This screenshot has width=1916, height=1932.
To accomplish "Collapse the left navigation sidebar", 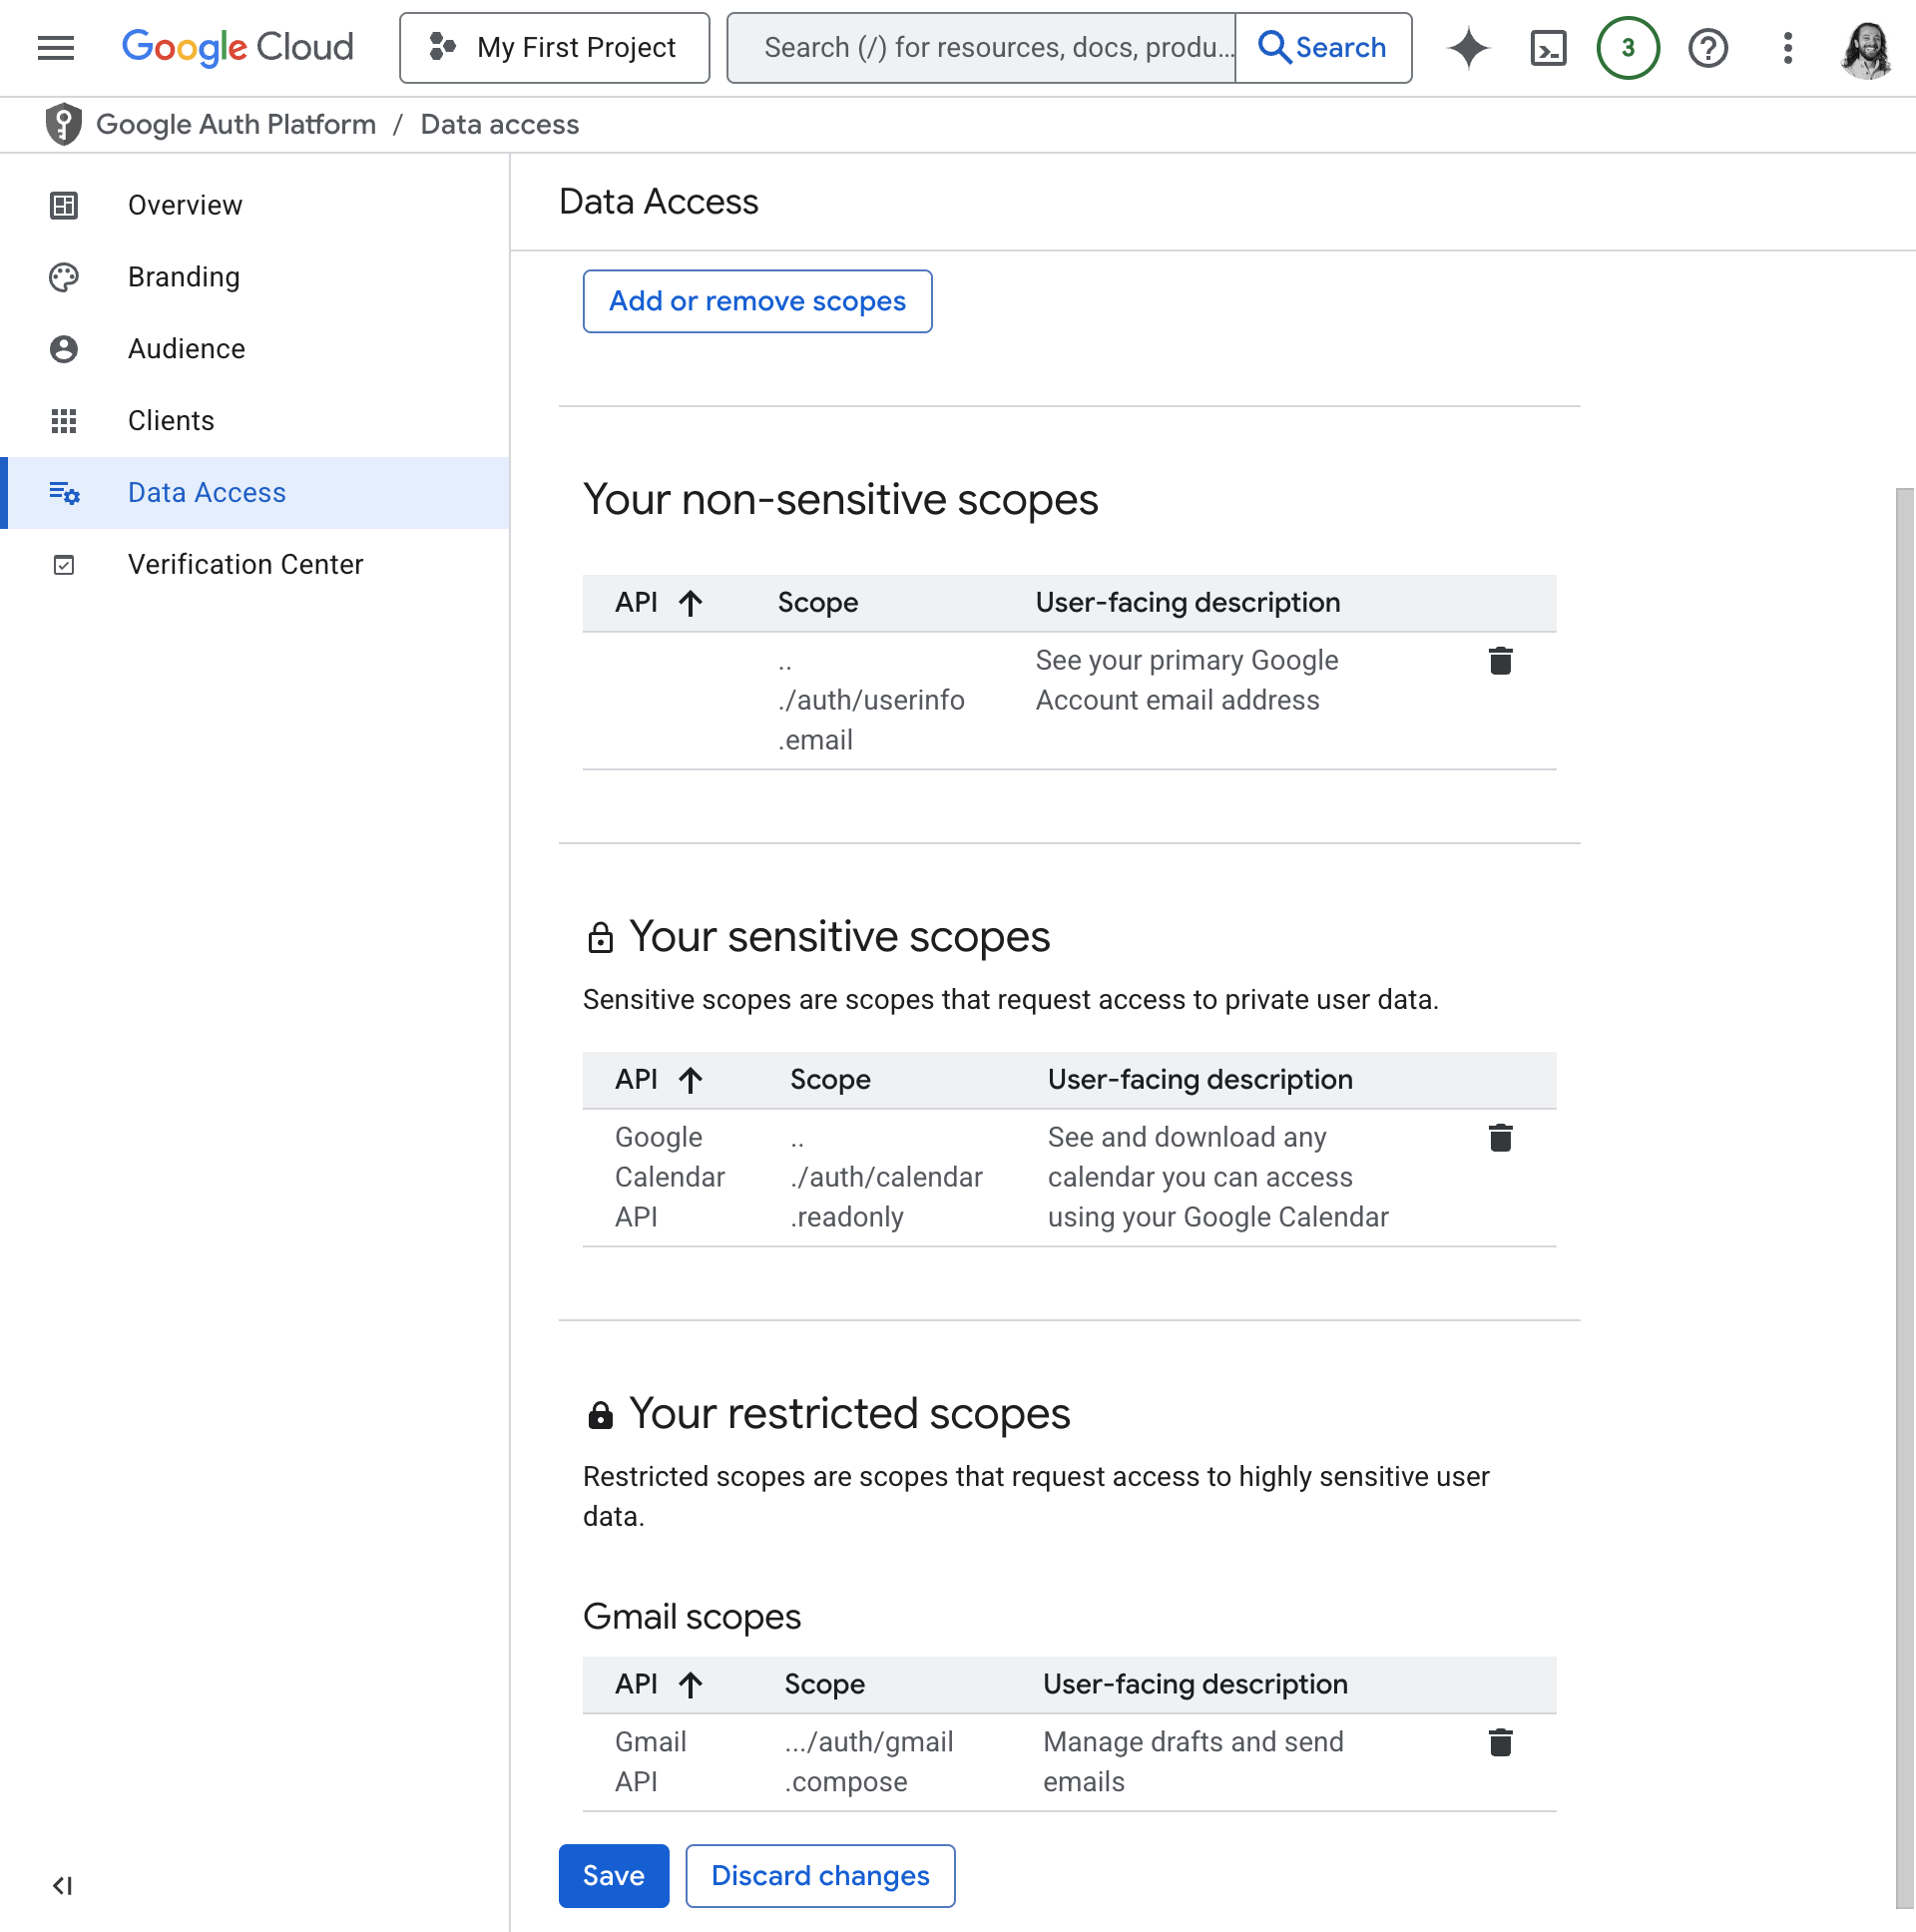I will coord(62,1885).
